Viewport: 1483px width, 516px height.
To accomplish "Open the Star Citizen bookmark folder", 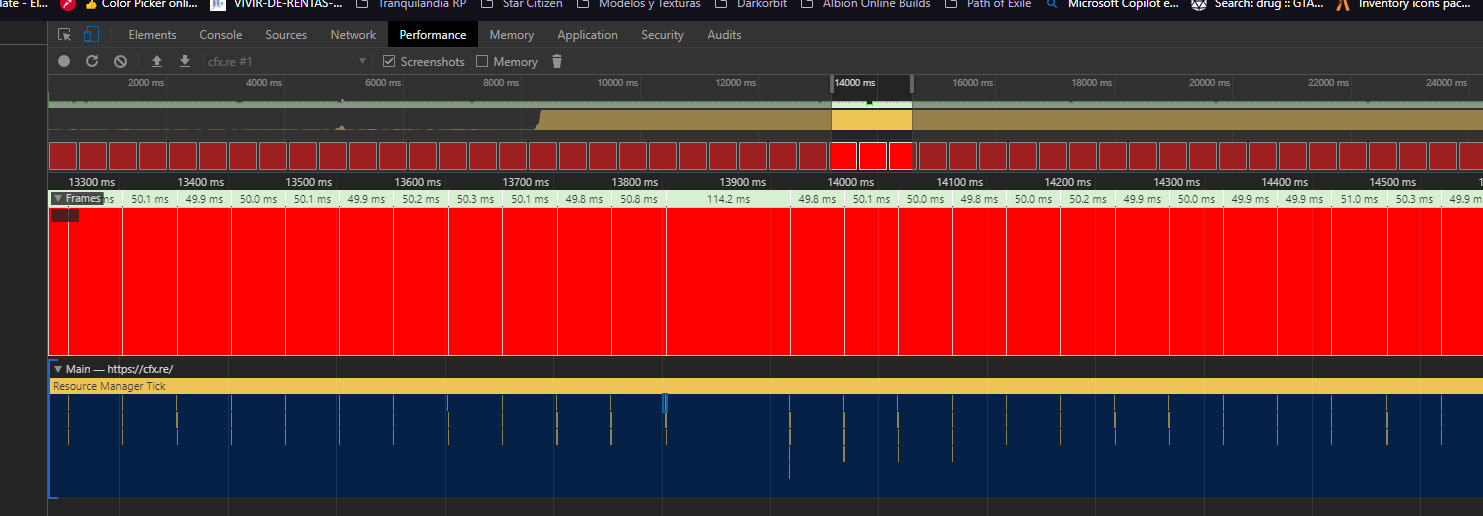I will [525, 4].
